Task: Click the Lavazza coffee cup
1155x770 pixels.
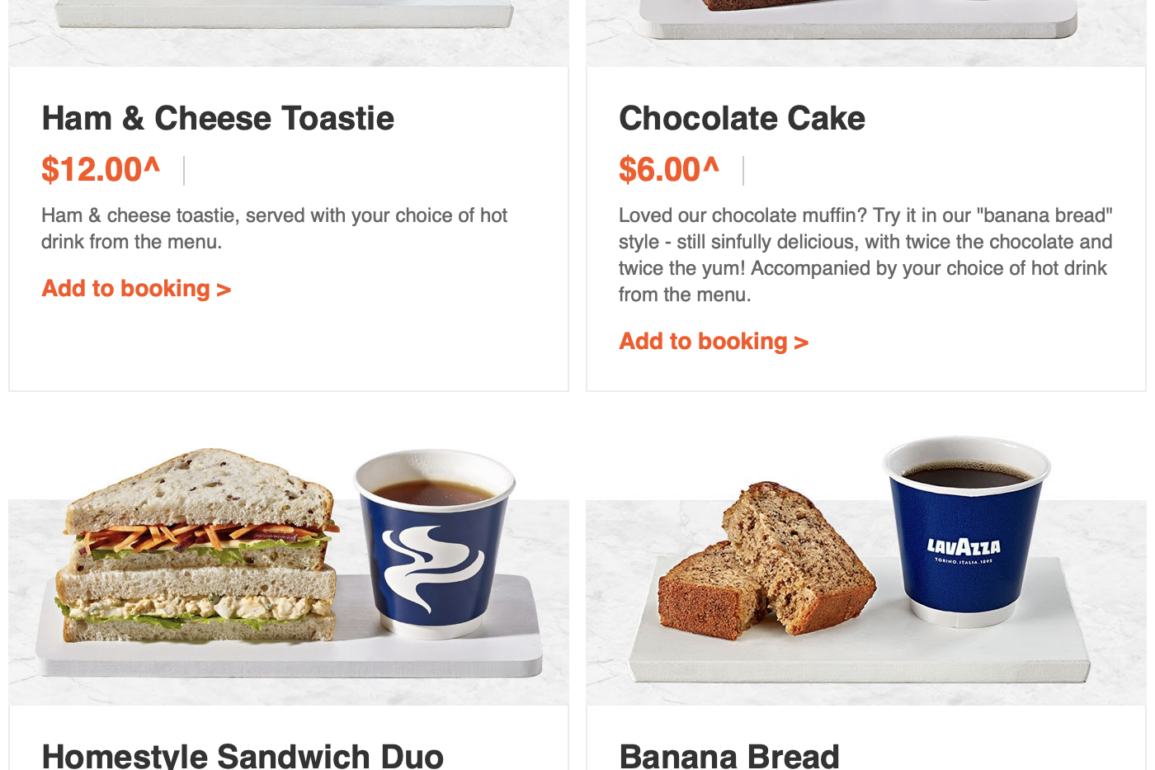Action: tap(966, 531)
